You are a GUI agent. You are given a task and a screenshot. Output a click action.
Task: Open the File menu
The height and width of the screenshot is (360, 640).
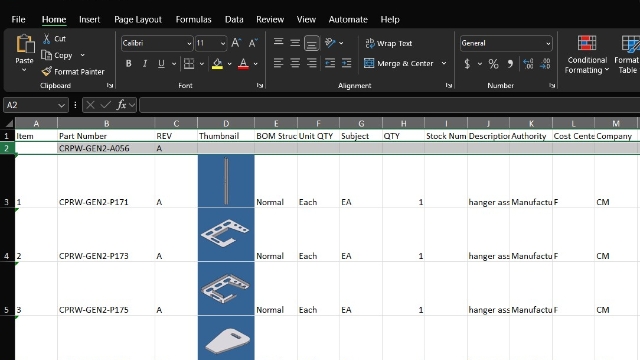(18, 19)
